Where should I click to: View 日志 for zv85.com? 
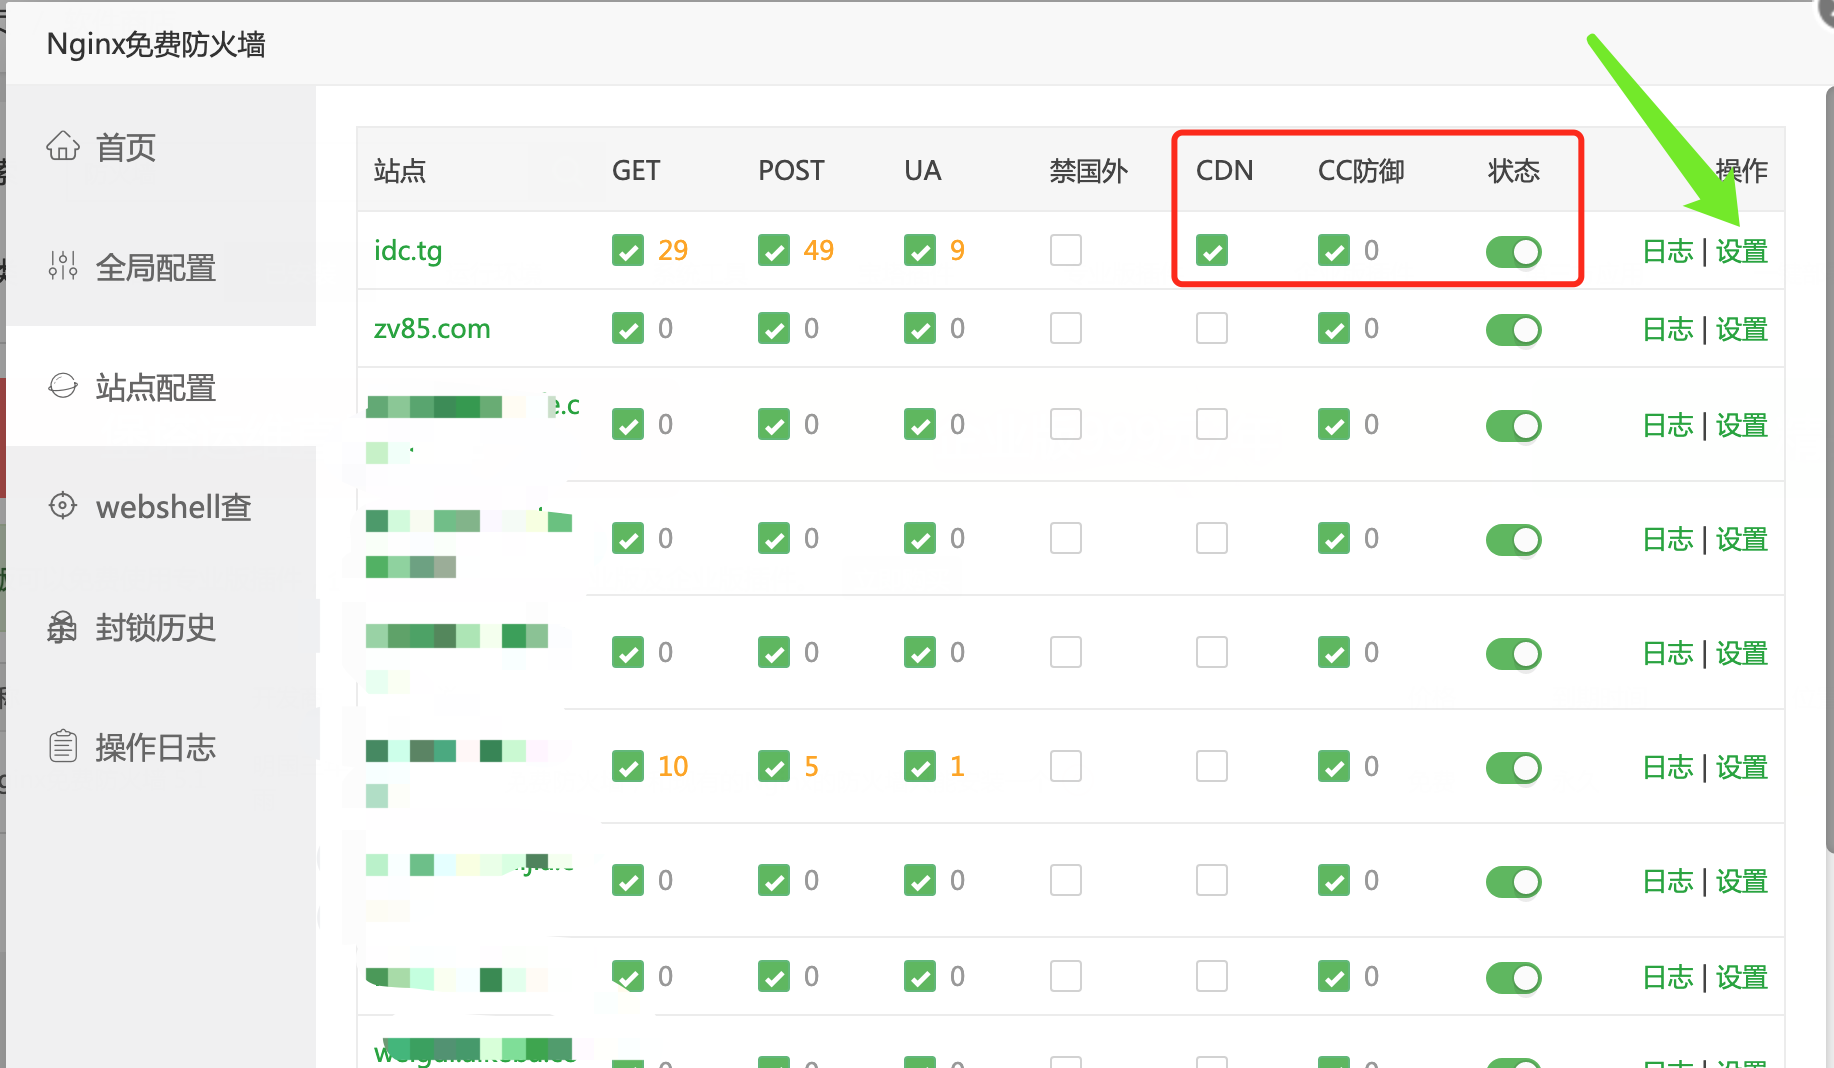pyautogui.click(x=1668, y=330)
